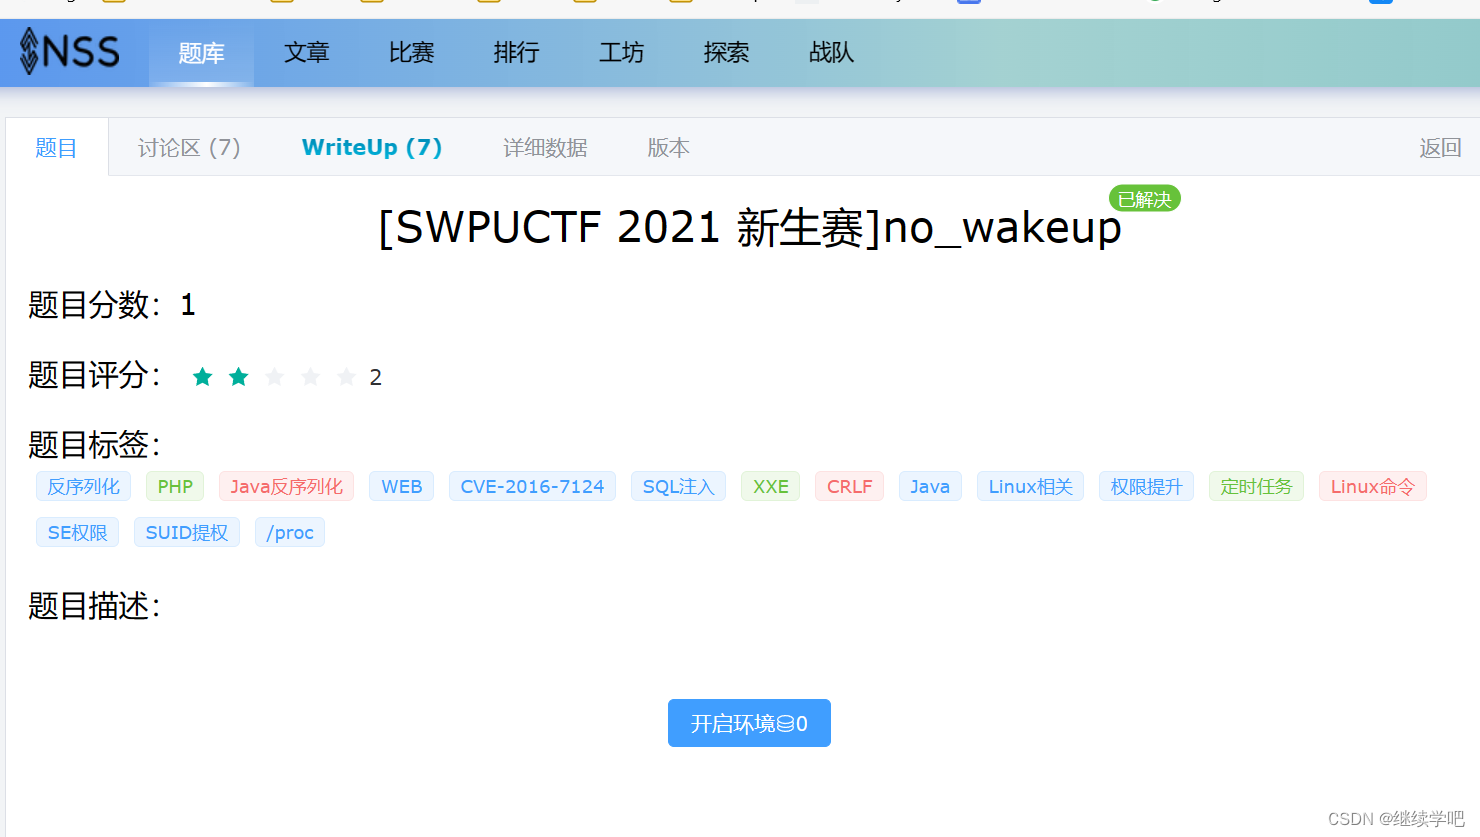Click the SUID提权 tag
The image size is (1480, 837).
[x=186, y=533]
